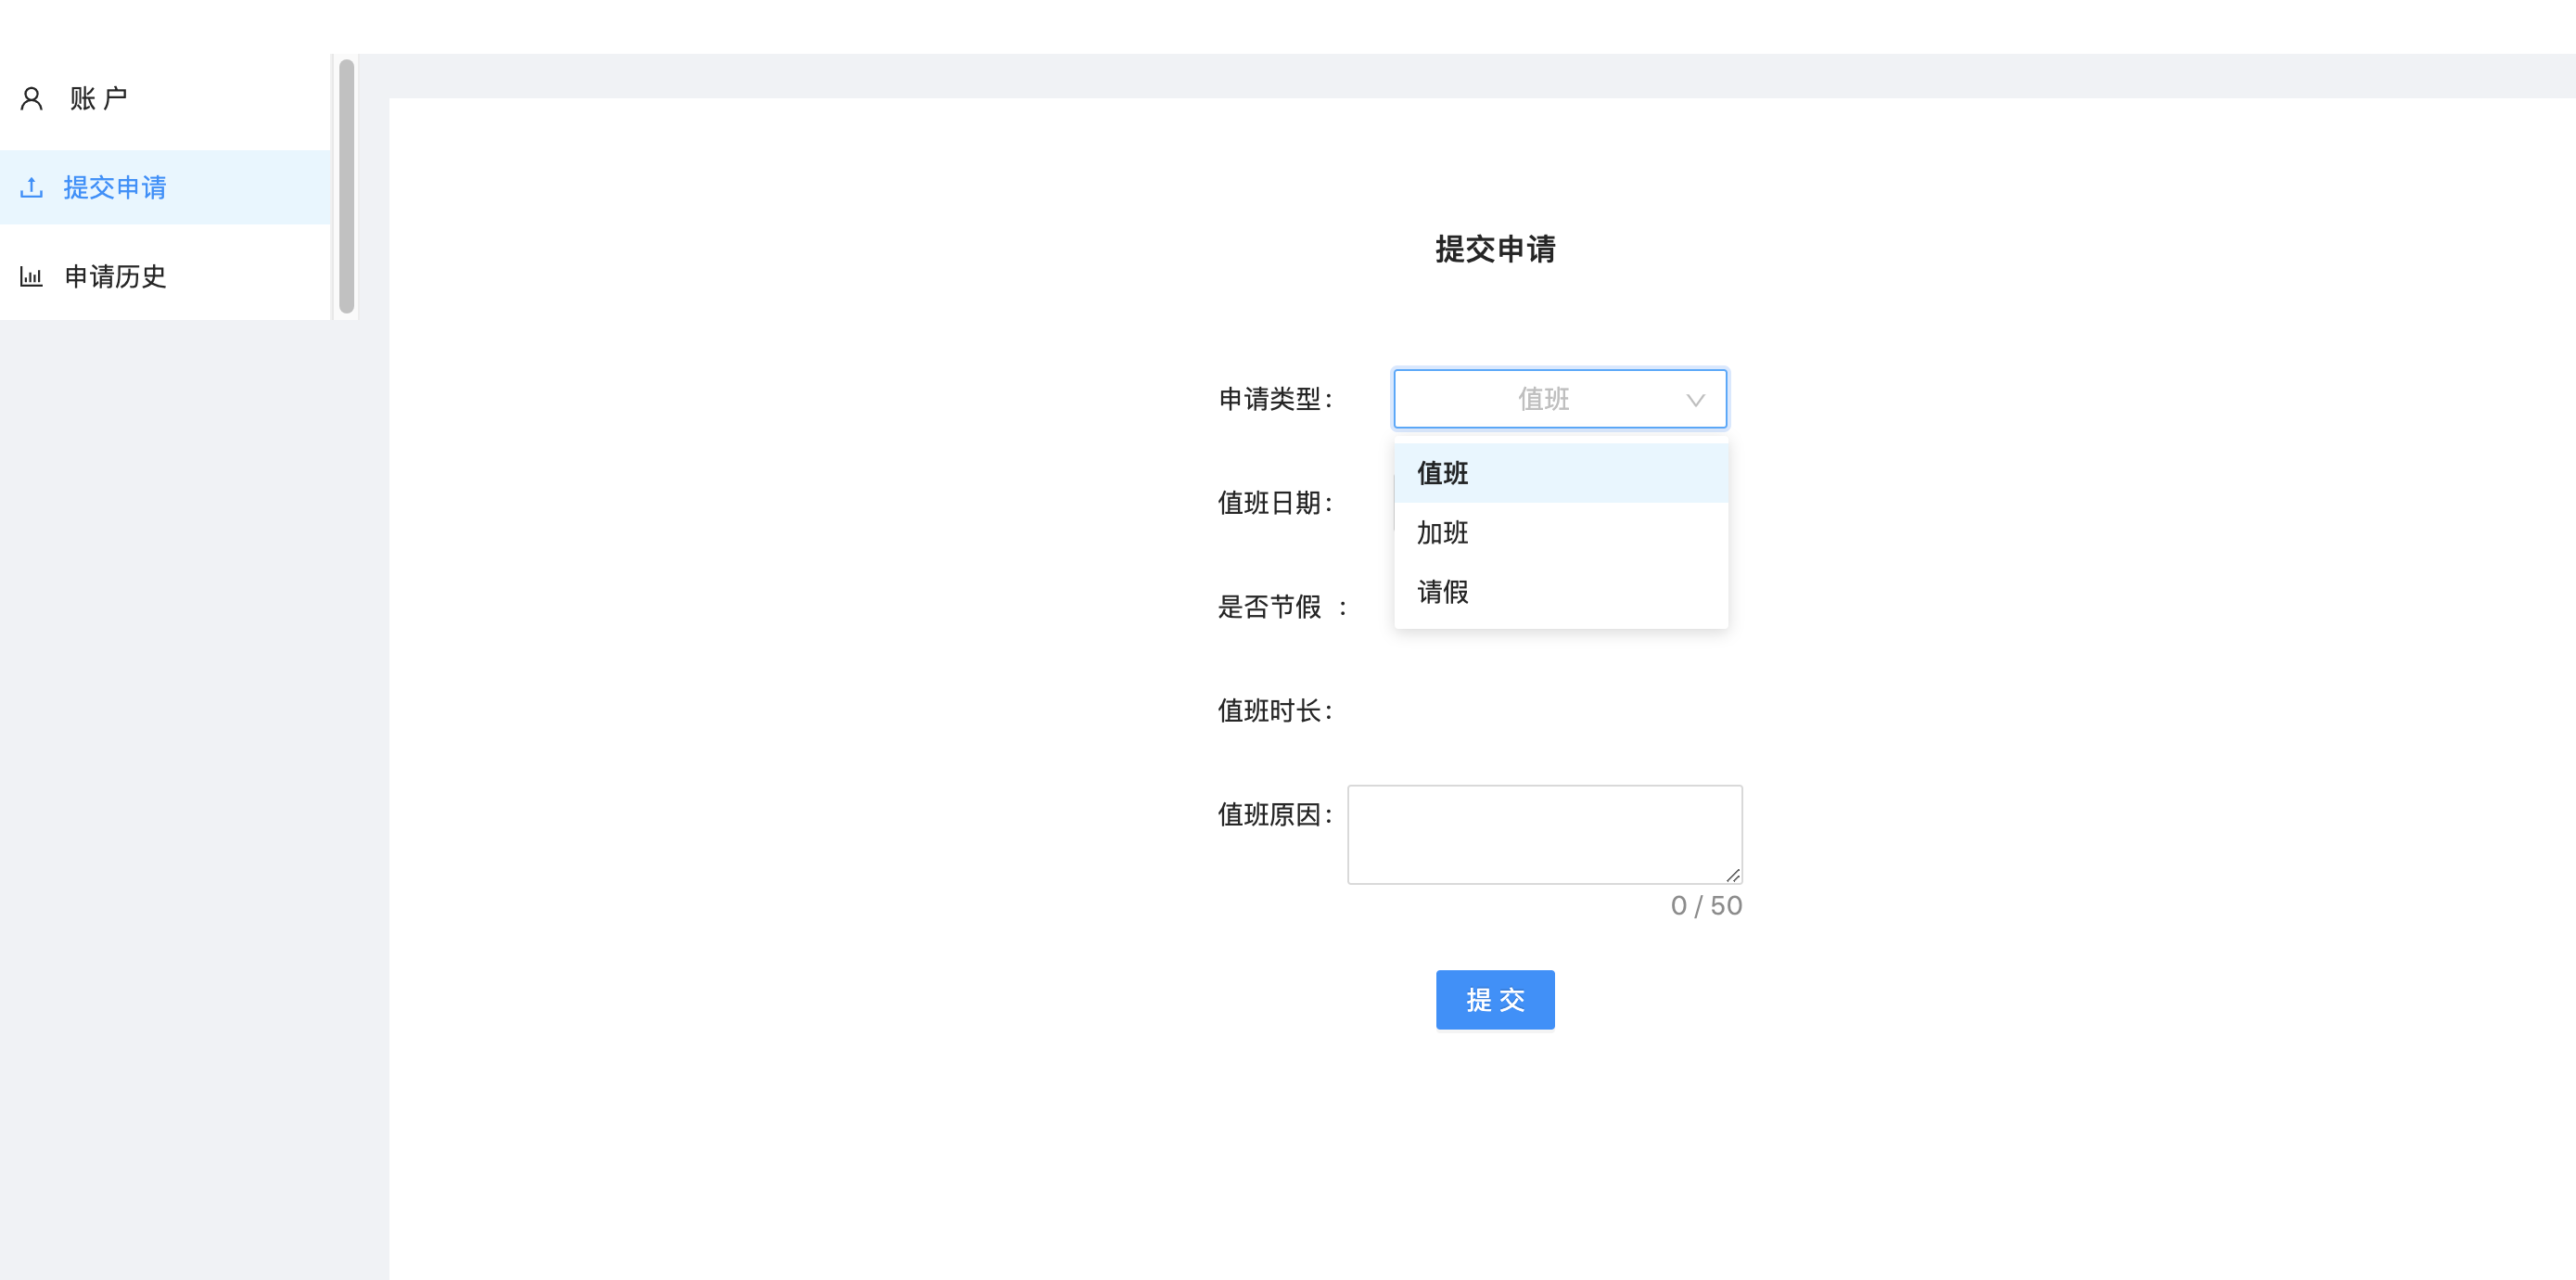Open the 账户 sidebar menu item

pyautogui.click(x=98, y=98)
